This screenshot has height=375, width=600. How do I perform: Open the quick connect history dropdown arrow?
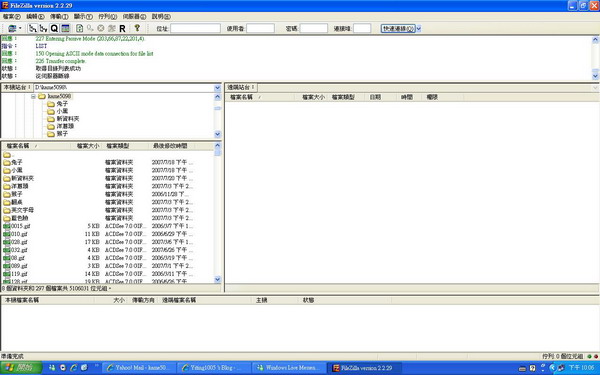pyautogui.click(x=419, y=28)
